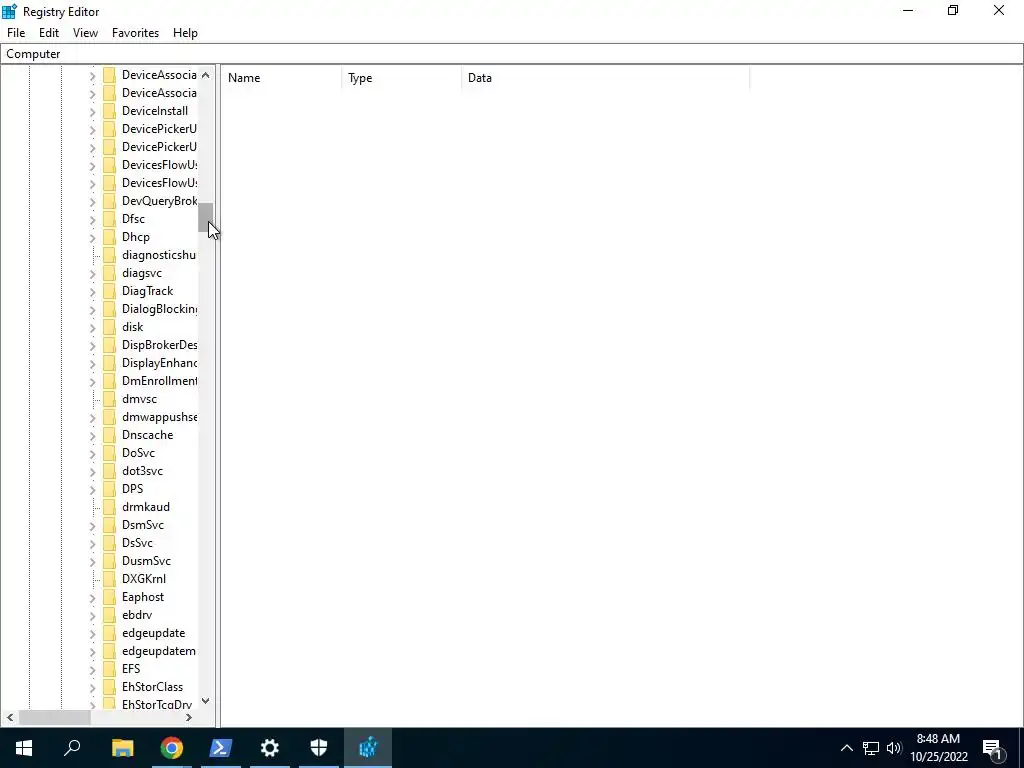Expand the Dfsc key

point(92,219)
